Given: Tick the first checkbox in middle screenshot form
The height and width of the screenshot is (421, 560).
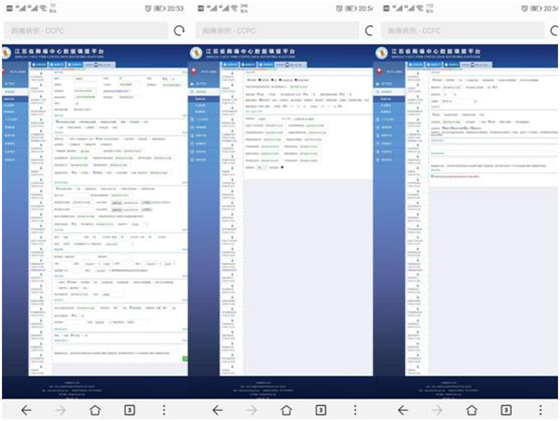Looking at the screenshot, I should 248,80.
